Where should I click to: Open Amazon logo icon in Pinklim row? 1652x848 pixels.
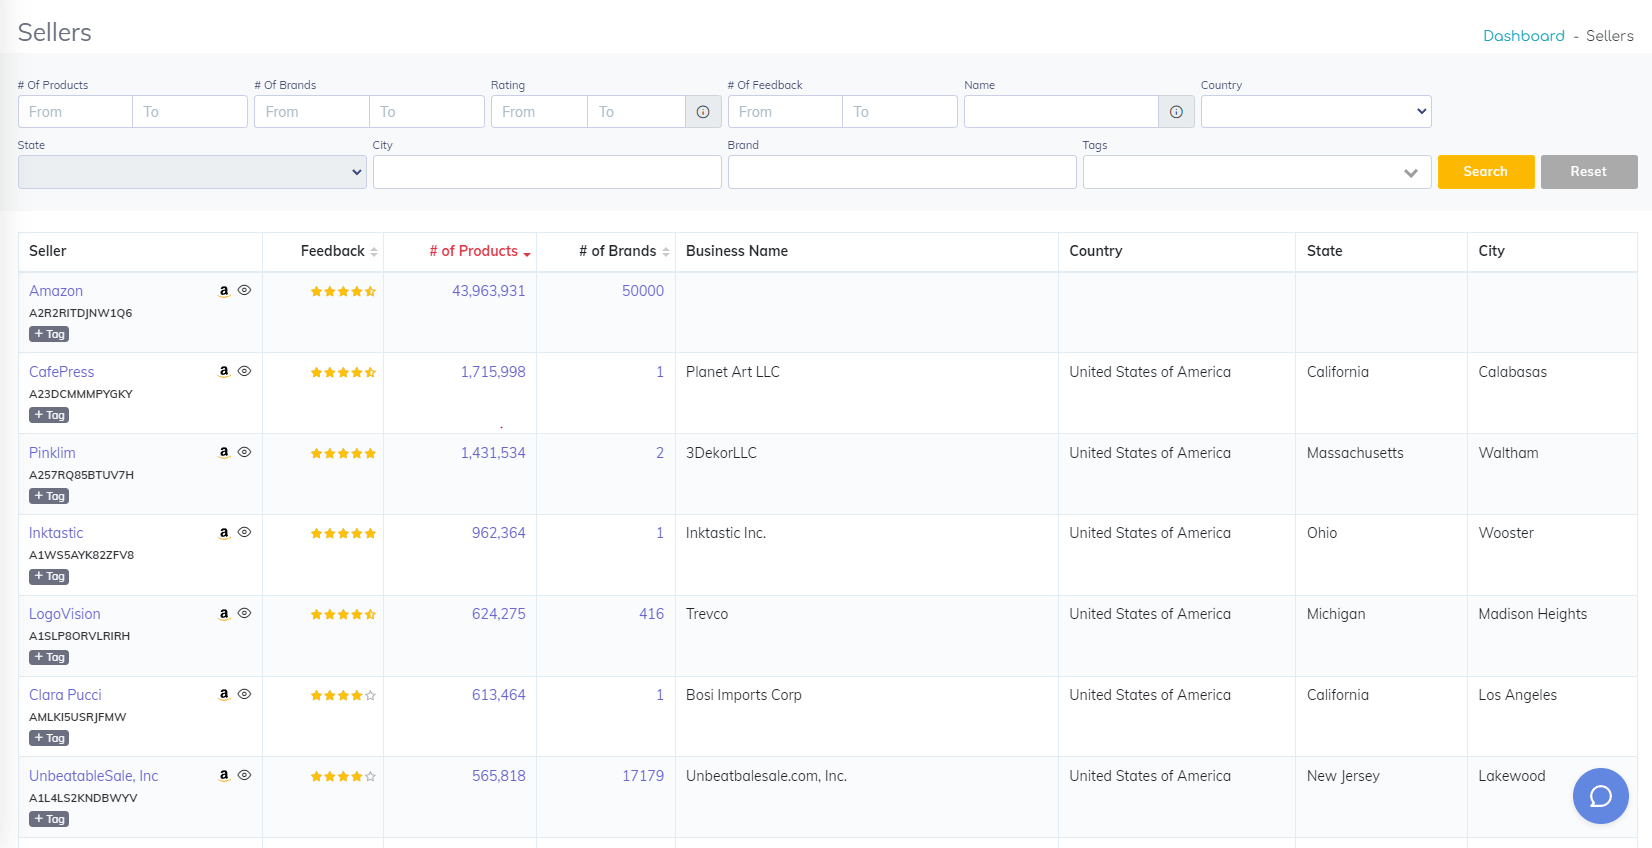tap(224, 453)
